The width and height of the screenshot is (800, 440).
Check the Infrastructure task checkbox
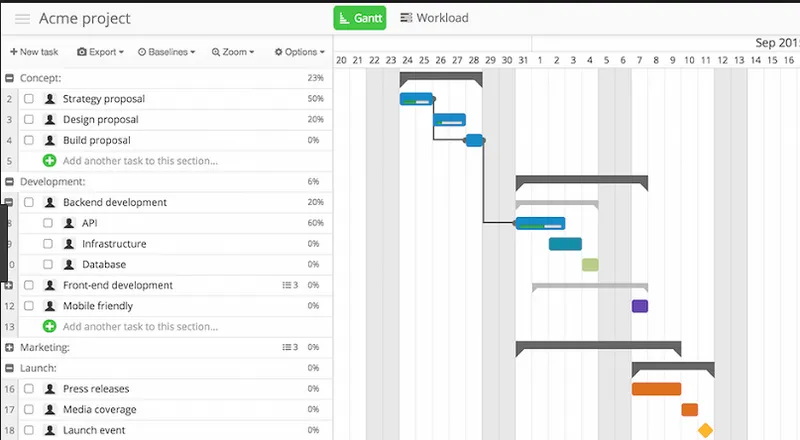tap(48, 244)
